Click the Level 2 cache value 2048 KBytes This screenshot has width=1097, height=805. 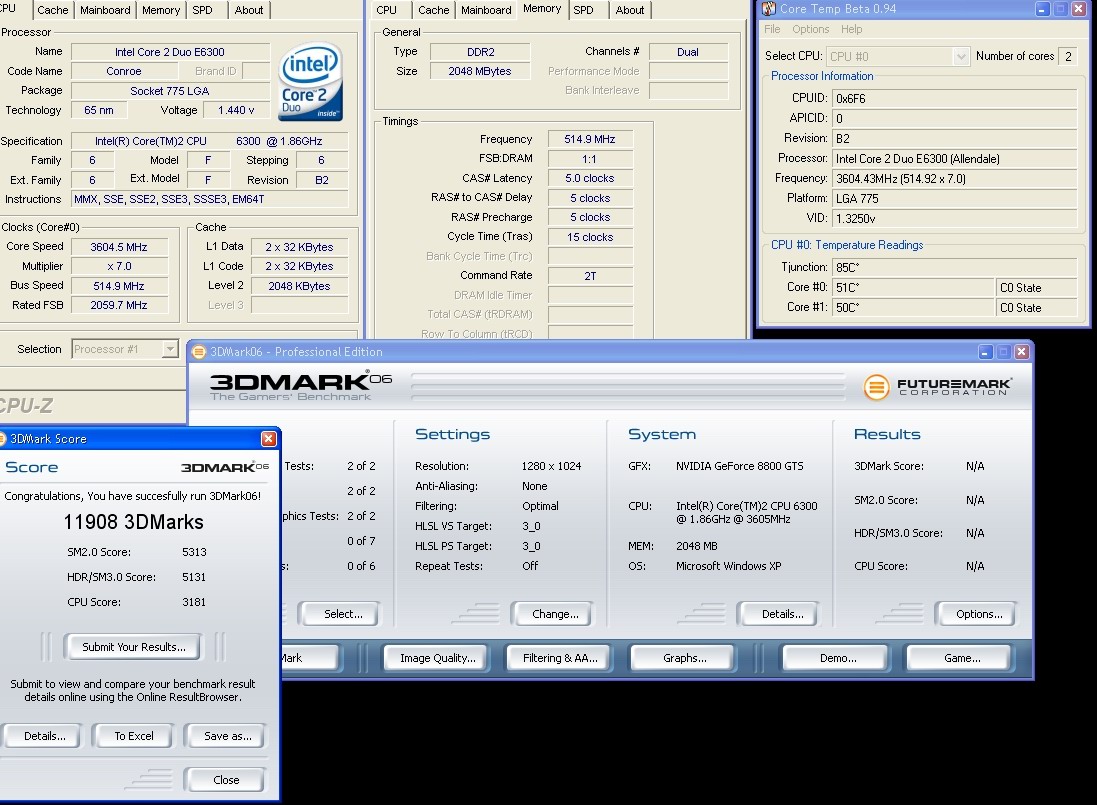(x=299, y=285)
